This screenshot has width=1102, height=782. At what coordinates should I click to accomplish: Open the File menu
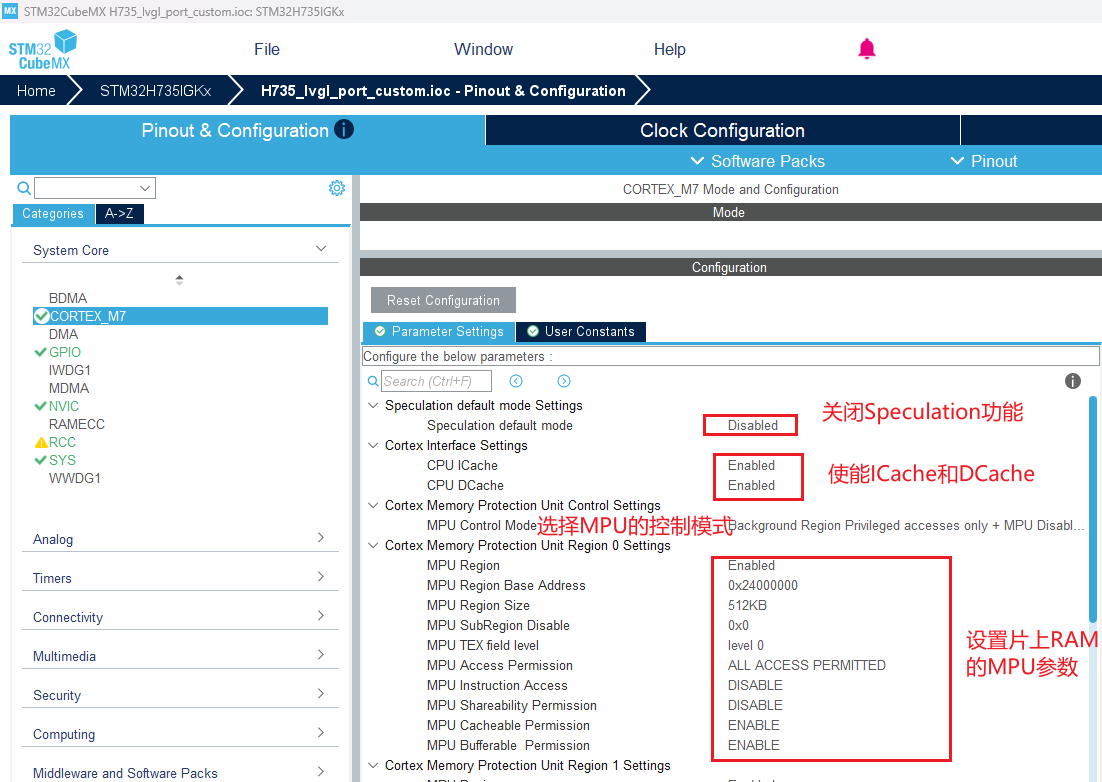click(267, 49)
